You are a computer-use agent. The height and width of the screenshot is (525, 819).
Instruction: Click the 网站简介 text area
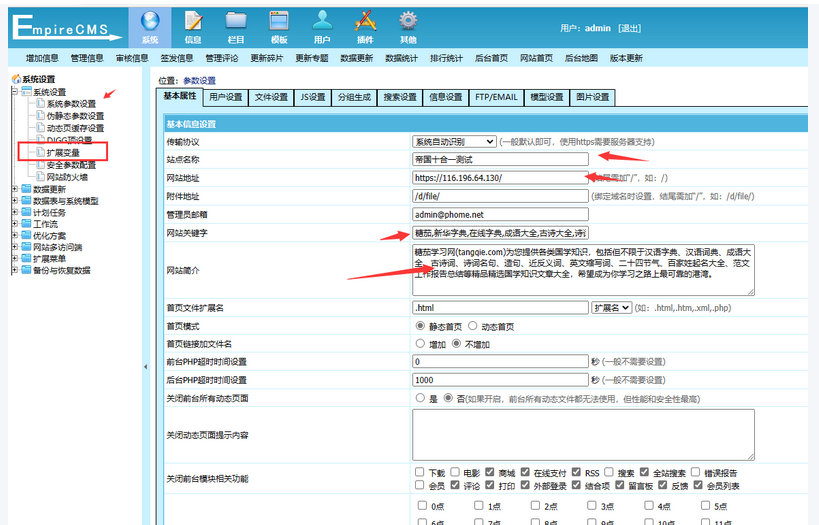[x=583, y=270]
